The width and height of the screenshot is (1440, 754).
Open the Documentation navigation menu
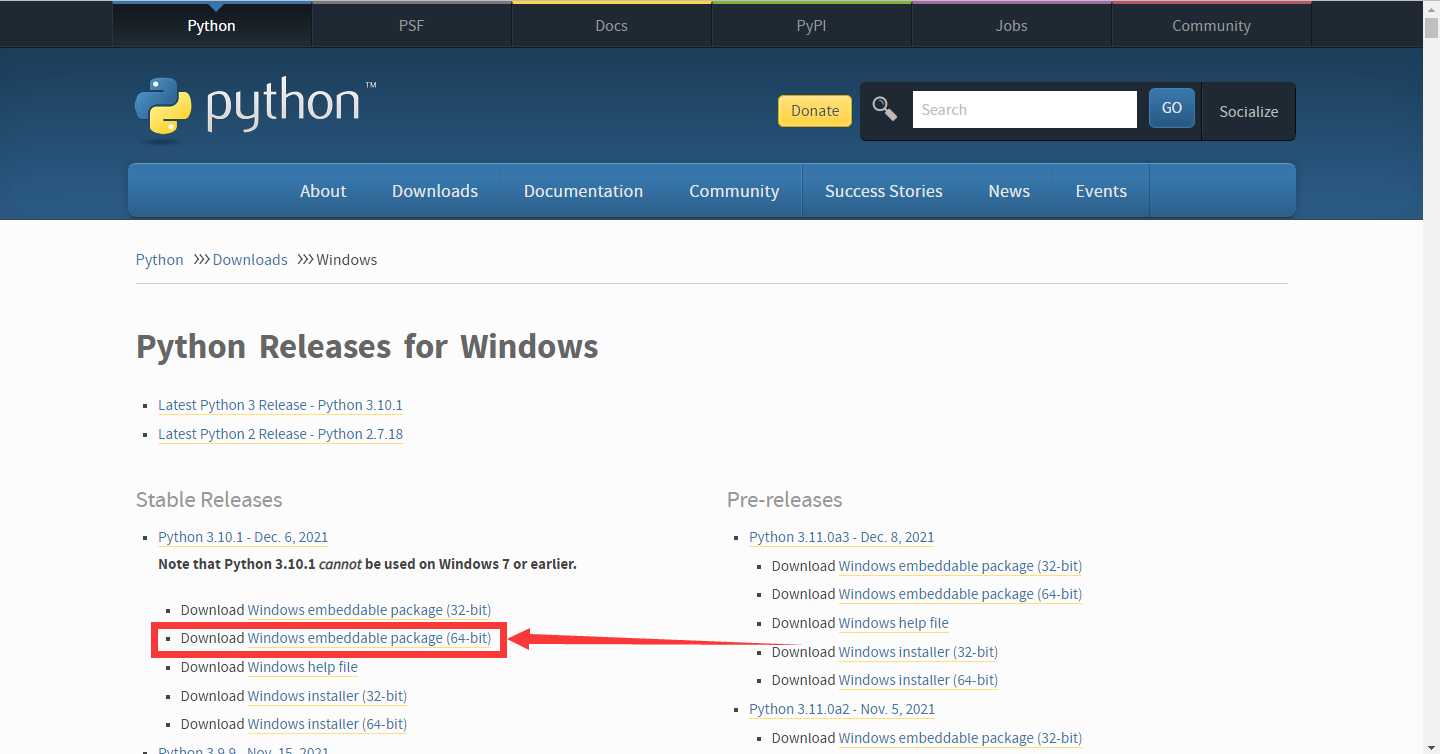pyautogui.click(x=583, y=191)
